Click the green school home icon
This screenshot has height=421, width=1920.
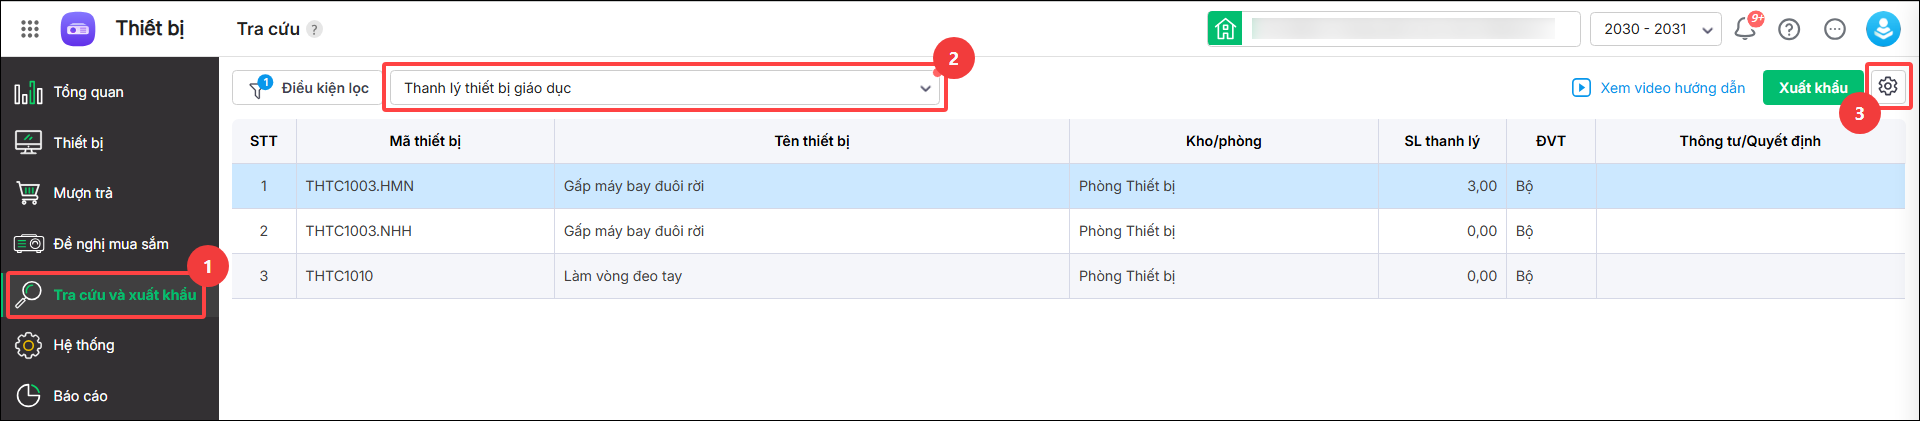(x=1225, y=29)
